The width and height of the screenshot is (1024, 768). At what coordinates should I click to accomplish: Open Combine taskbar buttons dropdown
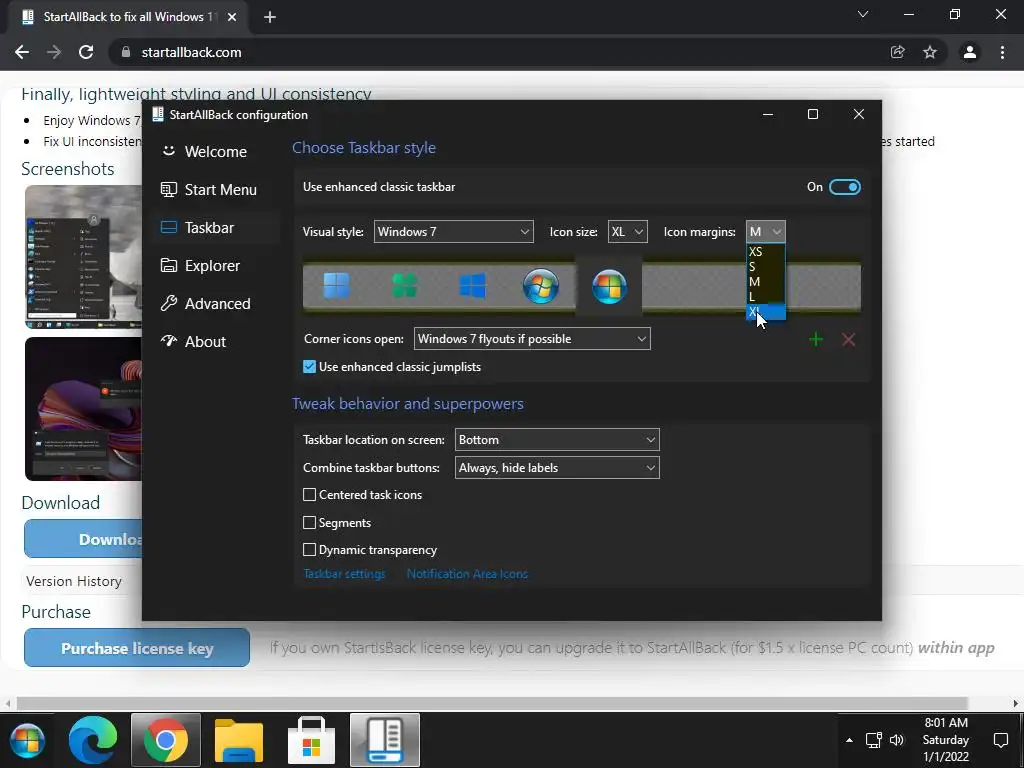point(557,468)
